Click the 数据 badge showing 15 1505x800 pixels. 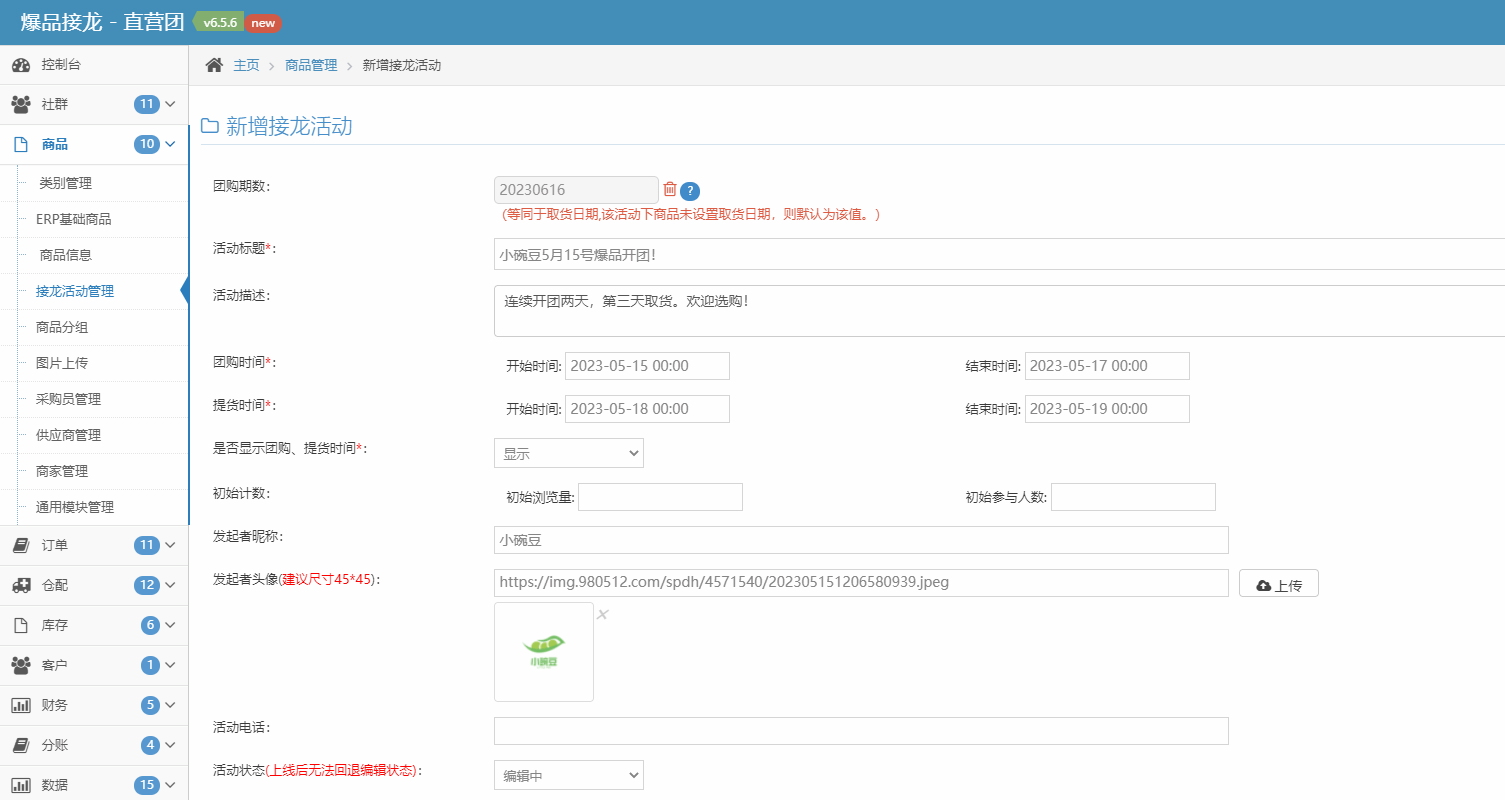(147, 785)
